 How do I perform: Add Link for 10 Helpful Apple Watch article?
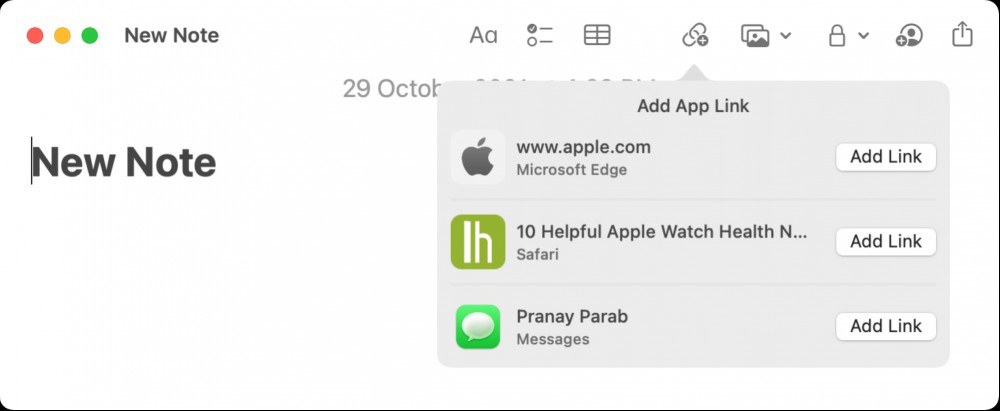point(886,242)
